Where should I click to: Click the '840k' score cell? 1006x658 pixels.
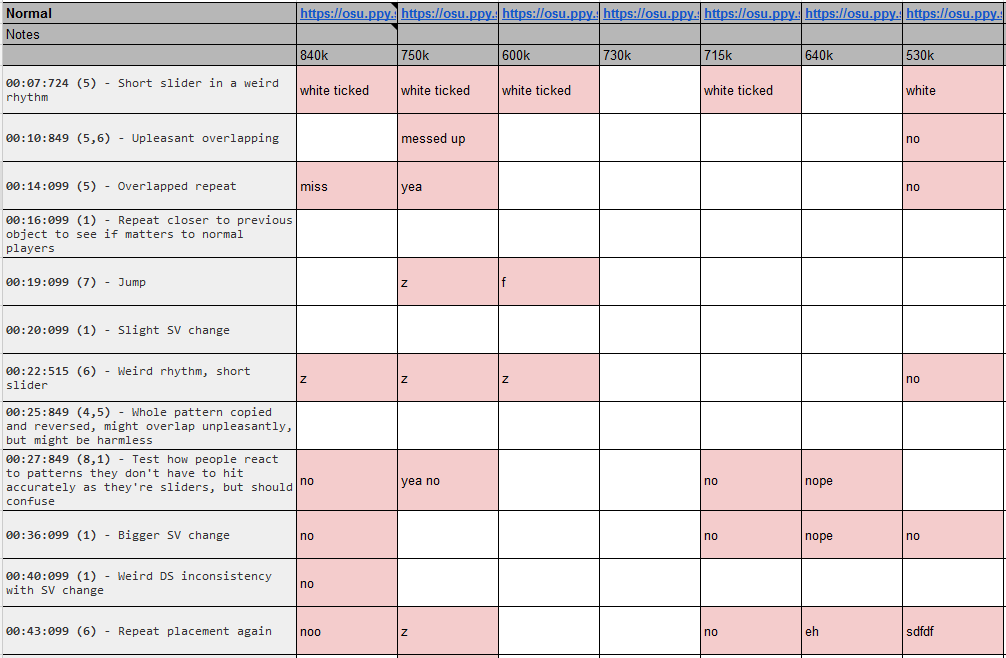(x=346, y=55)
